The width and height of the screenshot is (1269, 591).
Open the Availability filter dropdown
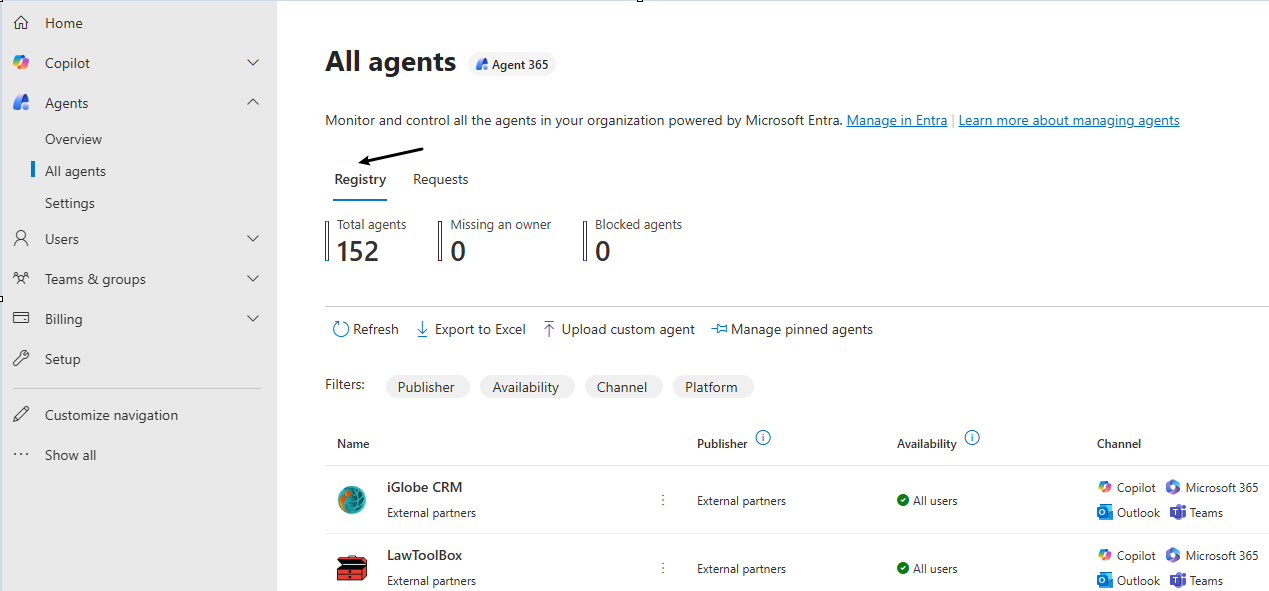[526, 387]
